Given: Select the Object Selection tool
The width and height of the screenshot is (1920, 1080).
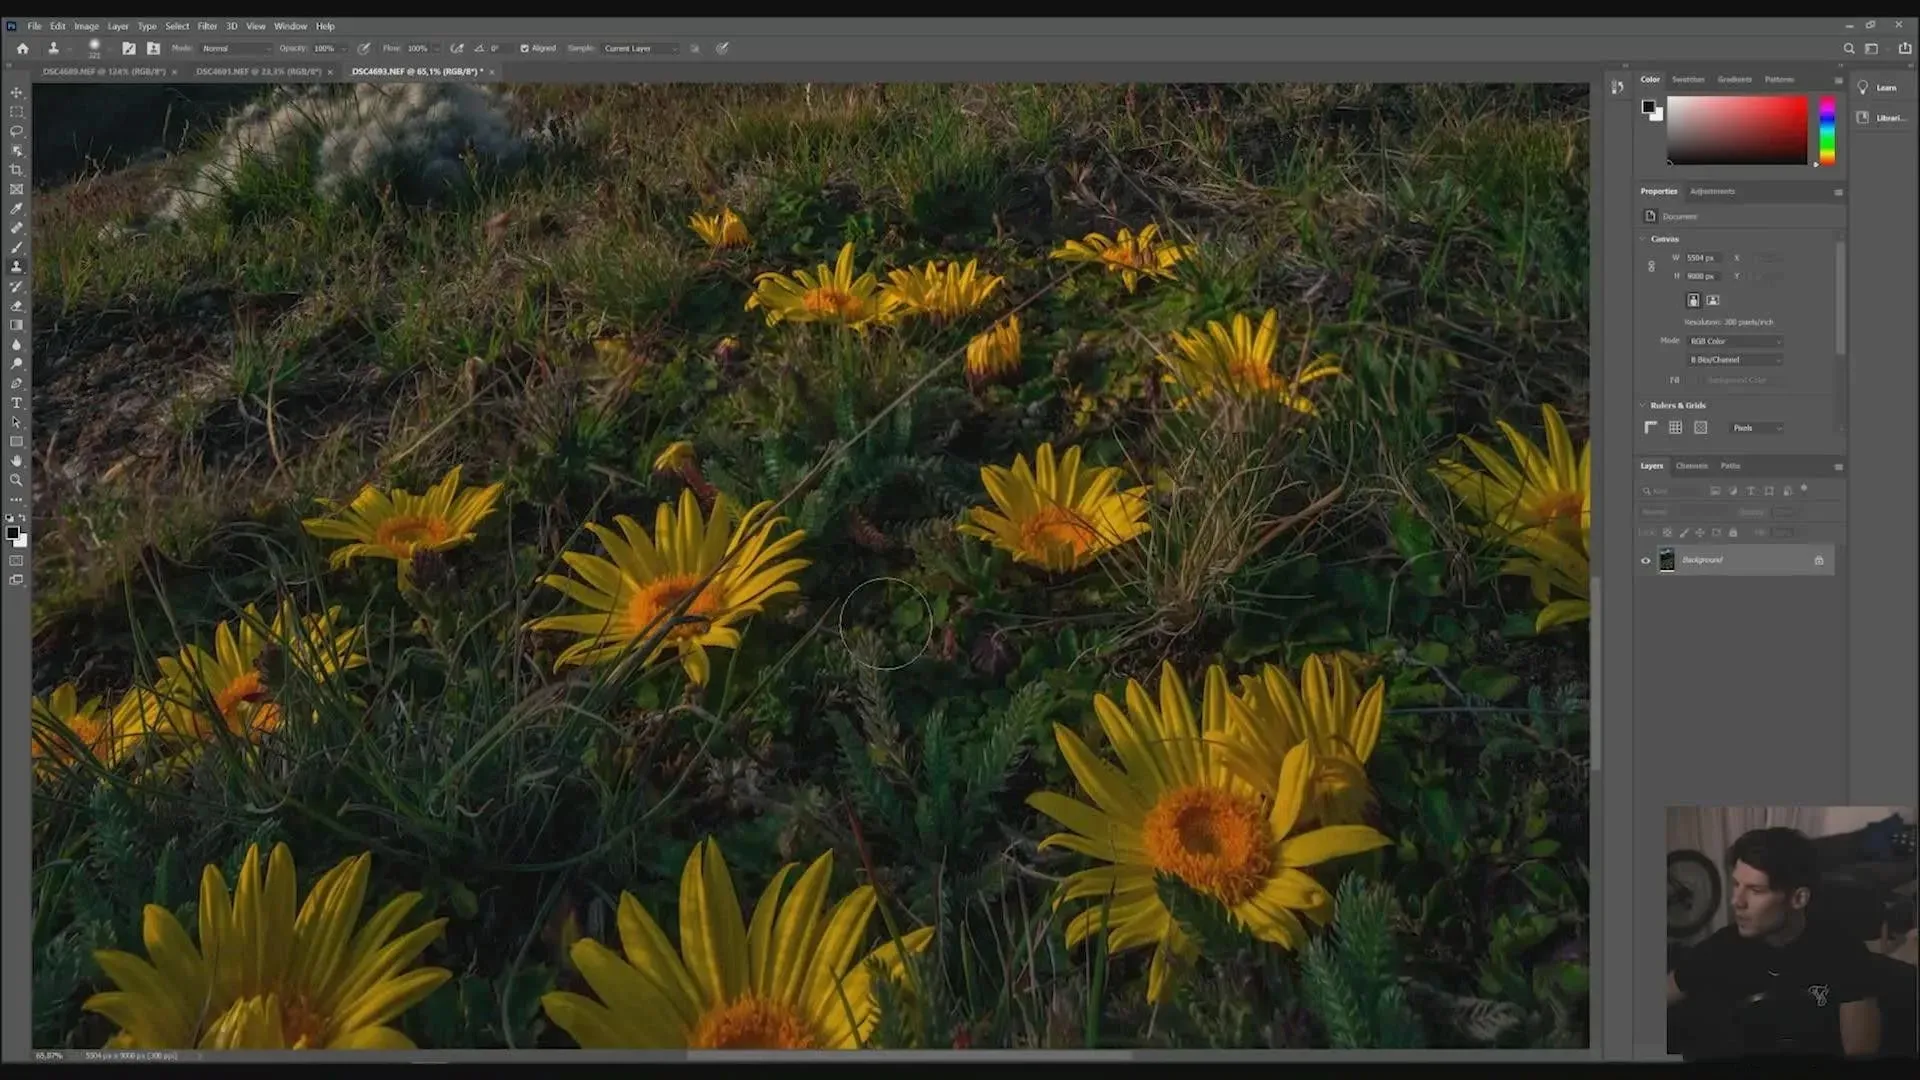Looking at the screenshot, I should point(16,150).
